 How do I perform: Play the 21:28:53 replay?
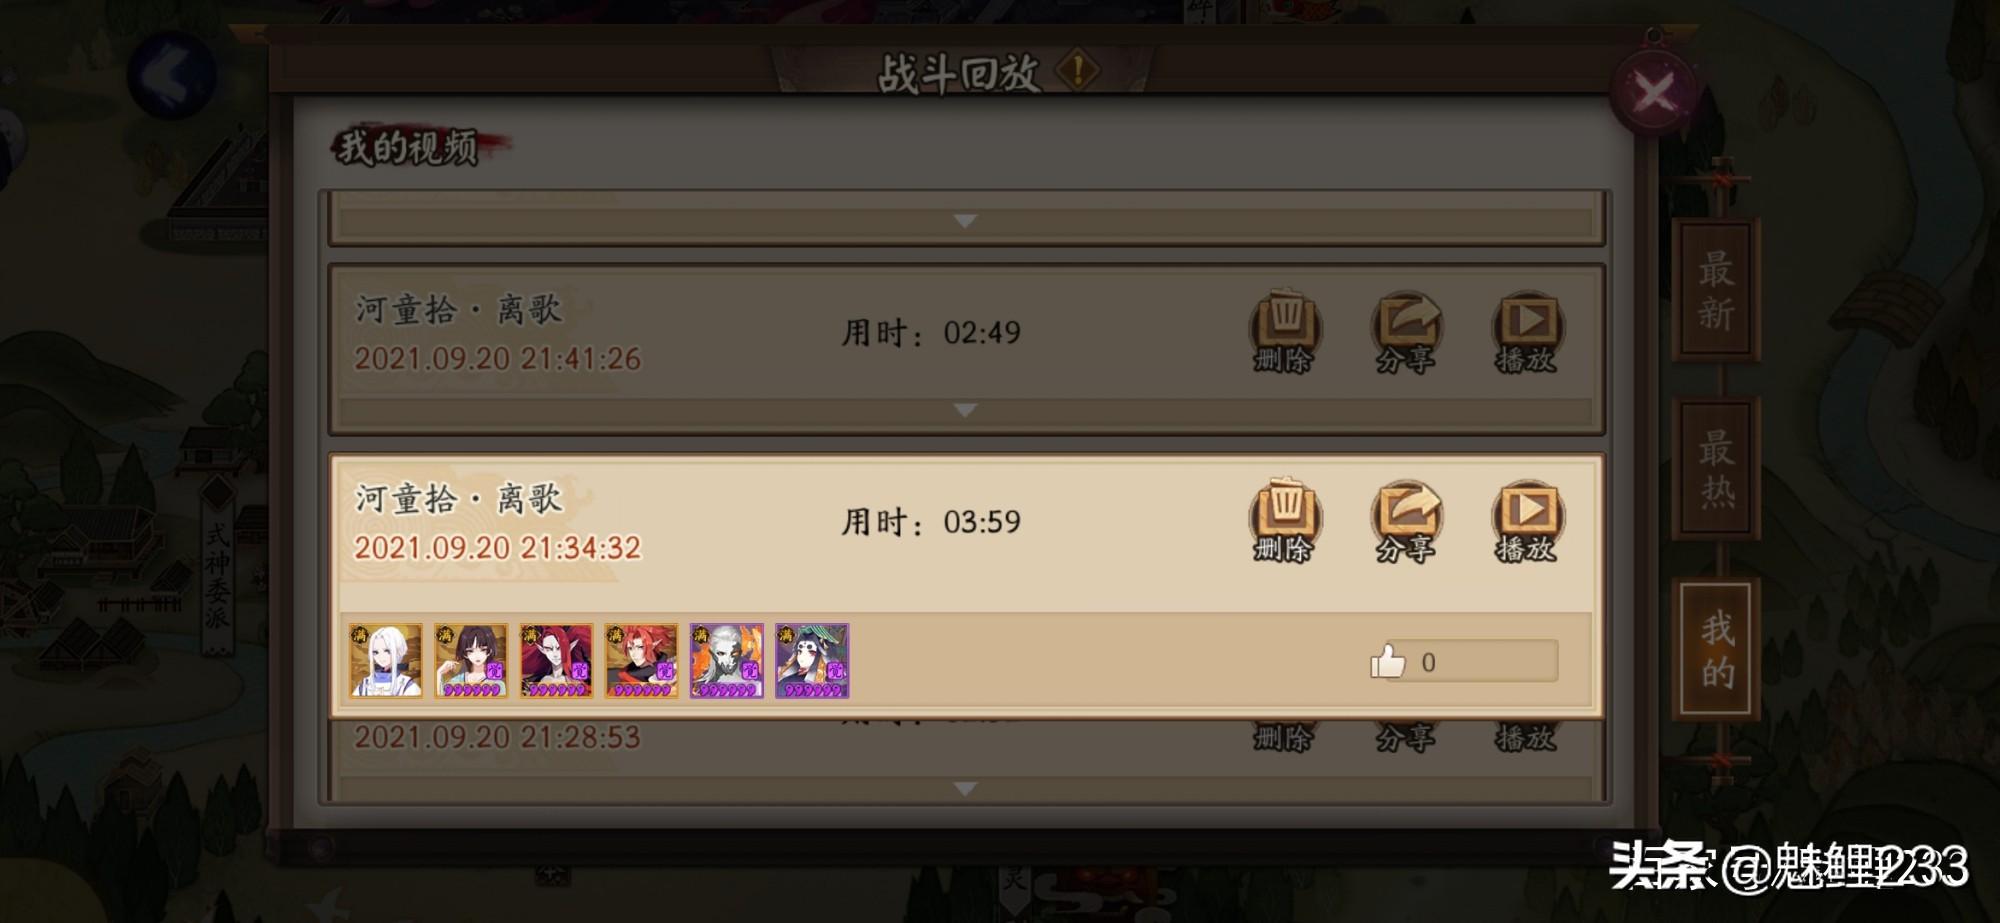point(1526,735)
